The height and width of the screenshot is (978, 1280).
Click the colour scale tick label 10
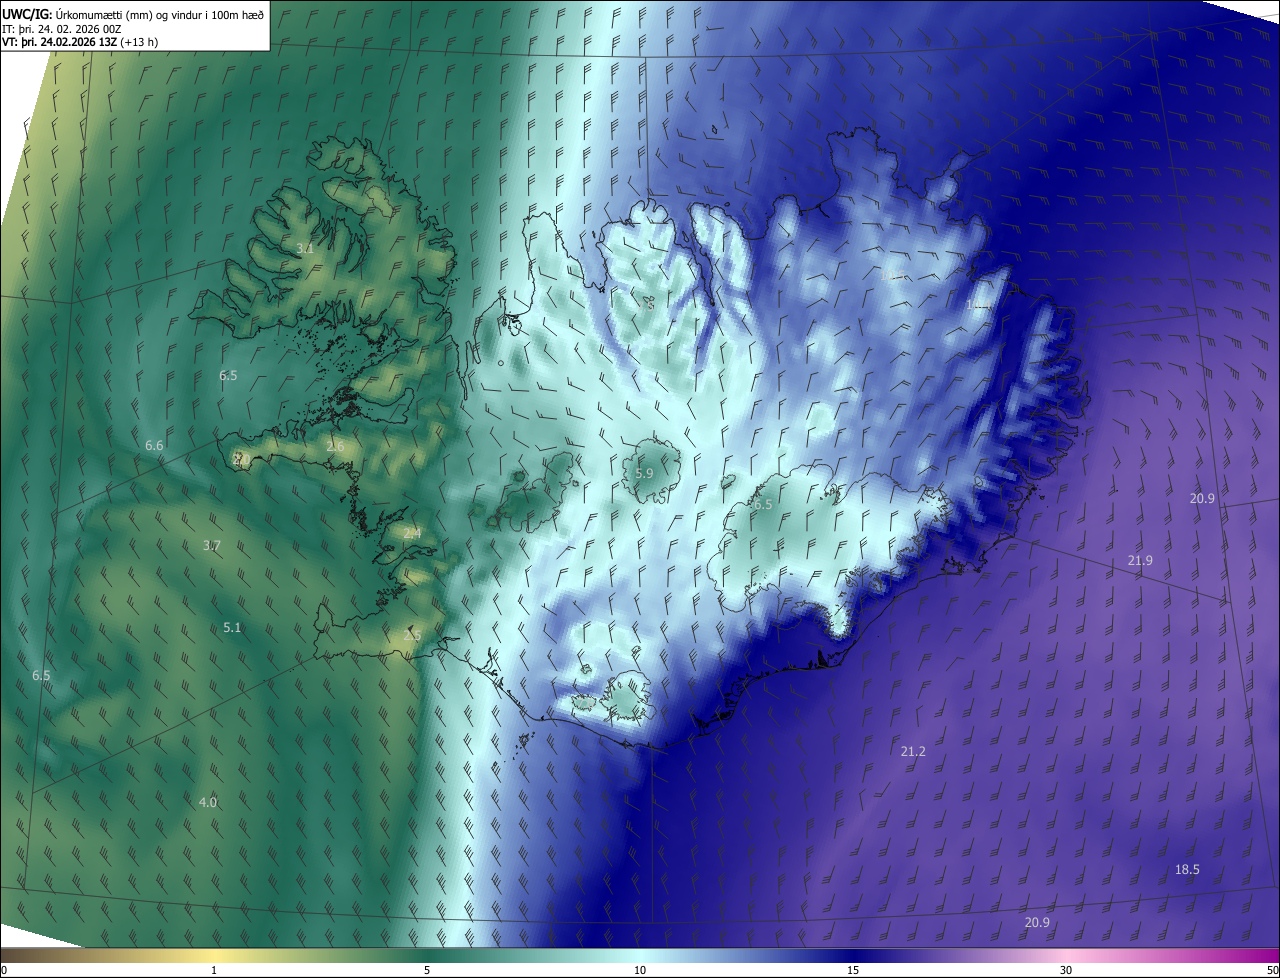click(640, 970)
